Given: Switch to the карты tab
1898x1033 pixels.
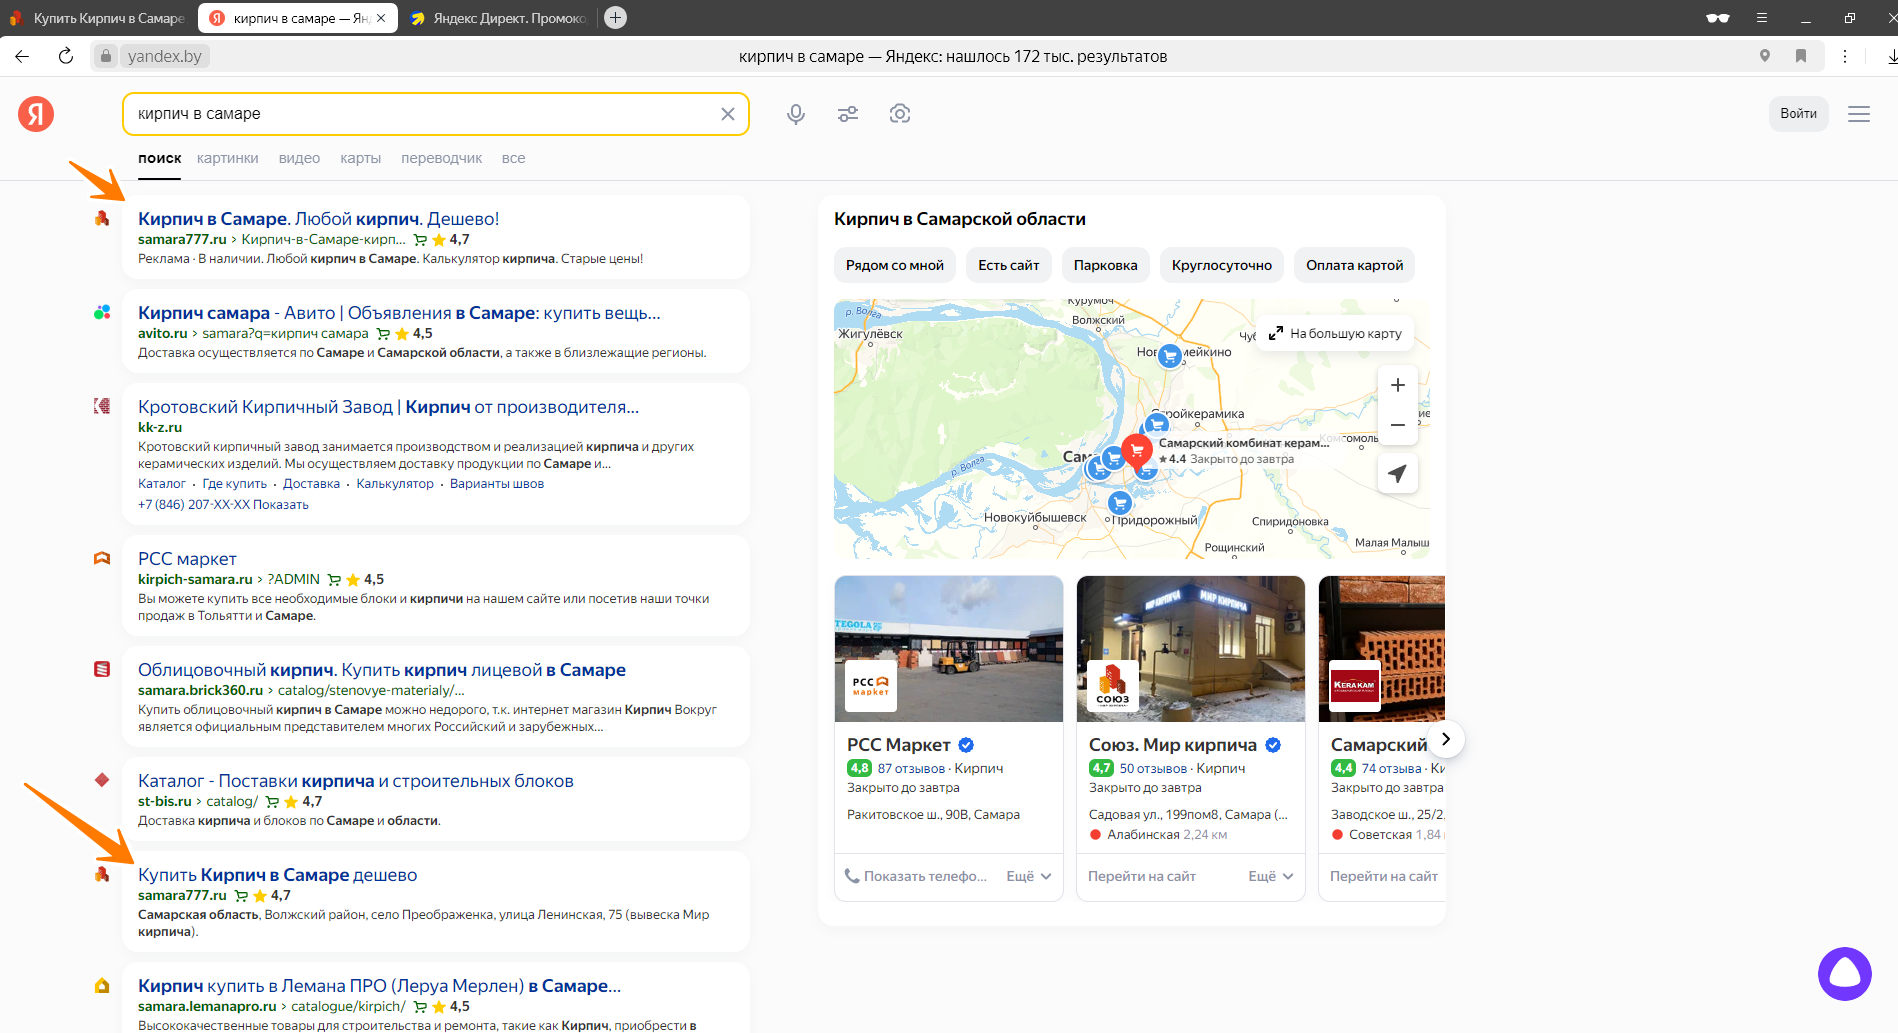Looking at the screenshot, I should (x=360, y=158).
